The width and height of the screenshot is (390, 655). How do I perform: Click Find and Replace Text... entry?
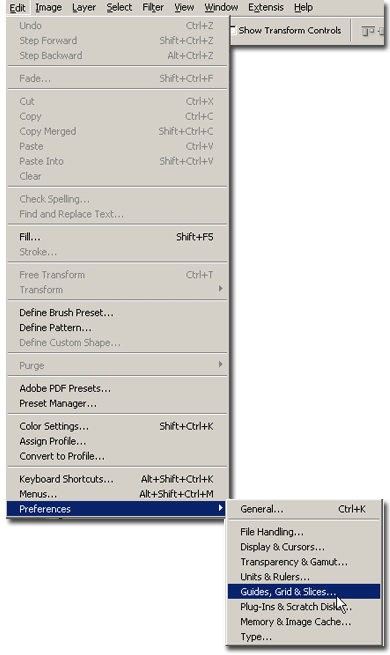(117, 214)
